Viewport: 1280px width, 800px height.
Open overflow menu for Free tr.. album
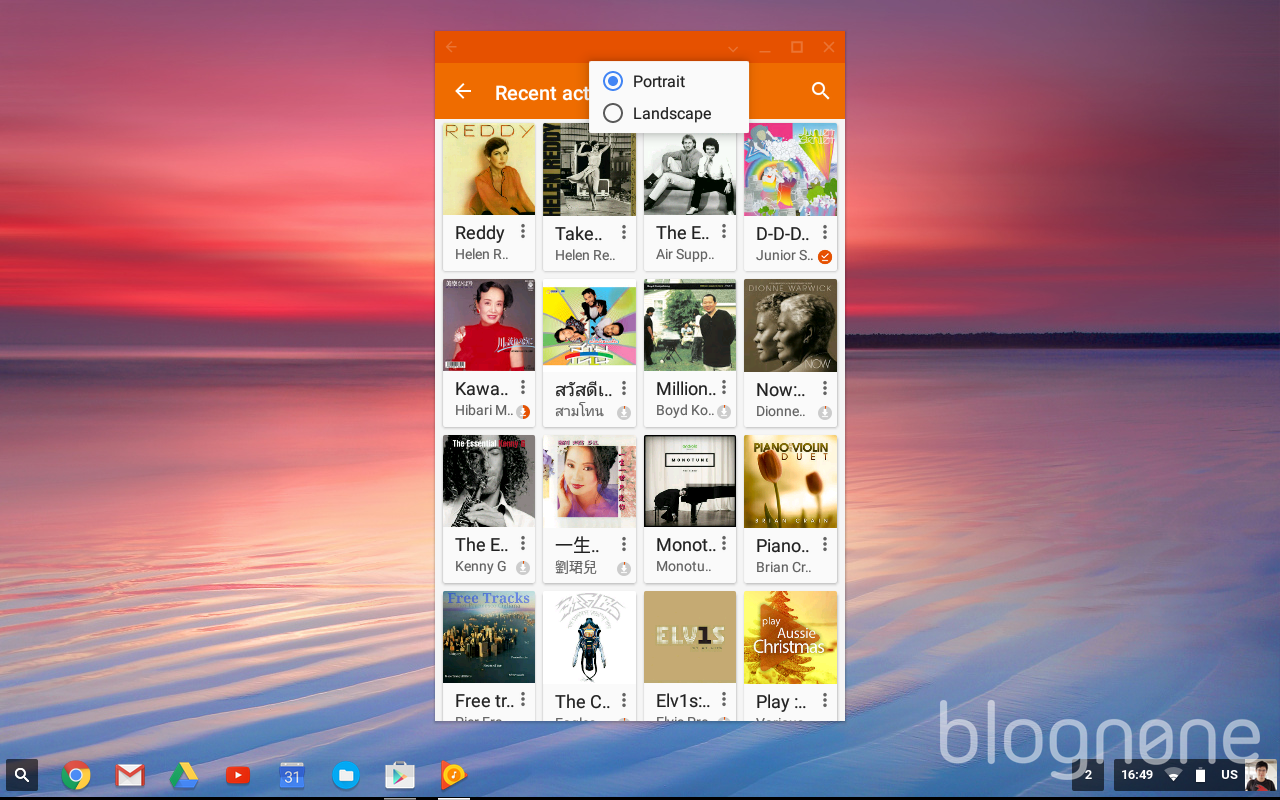point(523,700)
